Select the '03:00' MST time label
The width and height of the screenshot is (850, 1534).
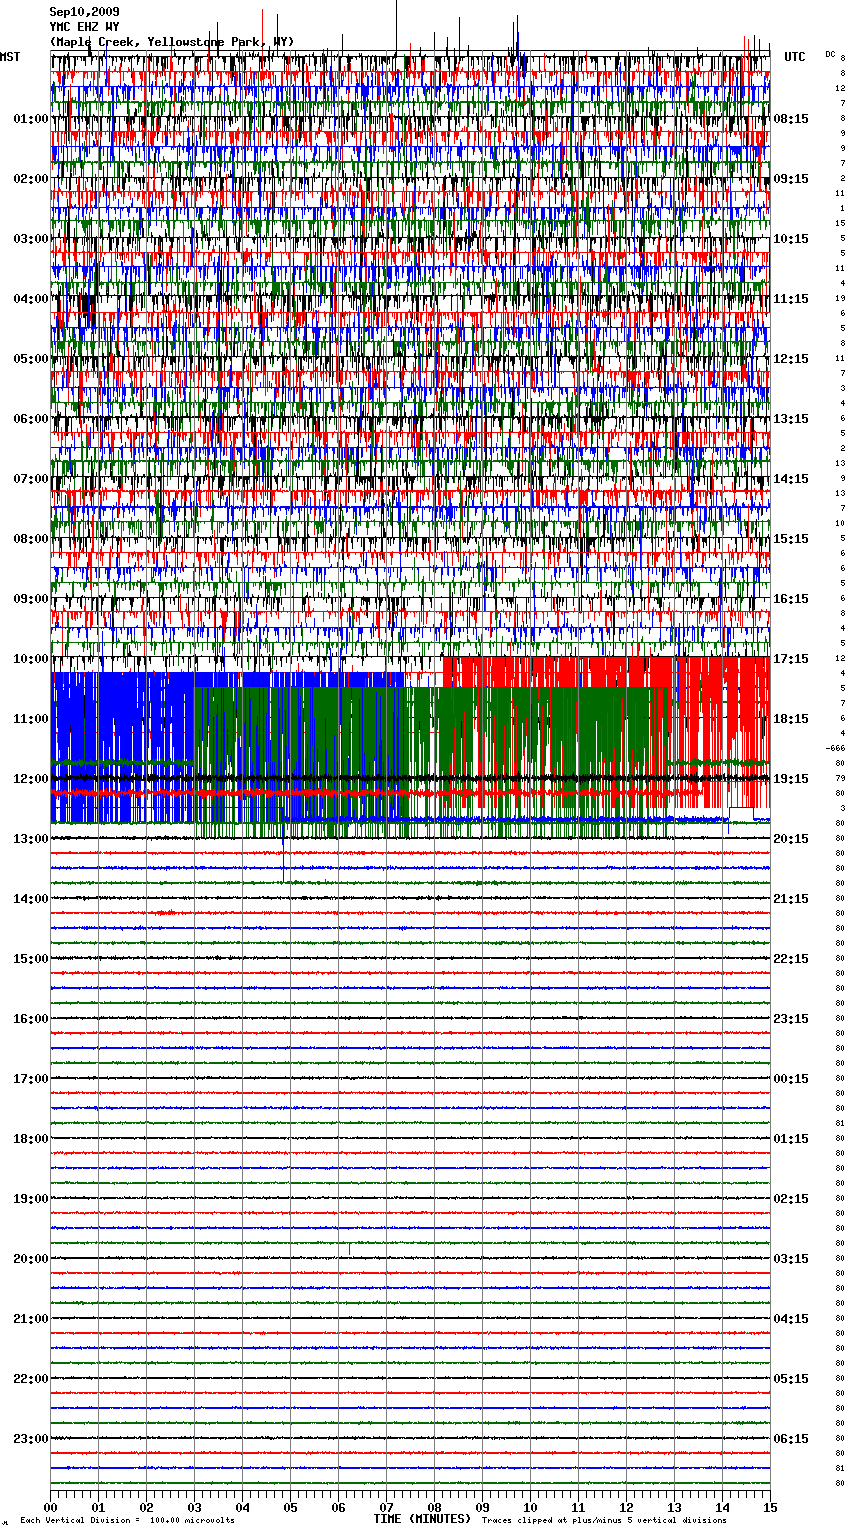(31, 239)
